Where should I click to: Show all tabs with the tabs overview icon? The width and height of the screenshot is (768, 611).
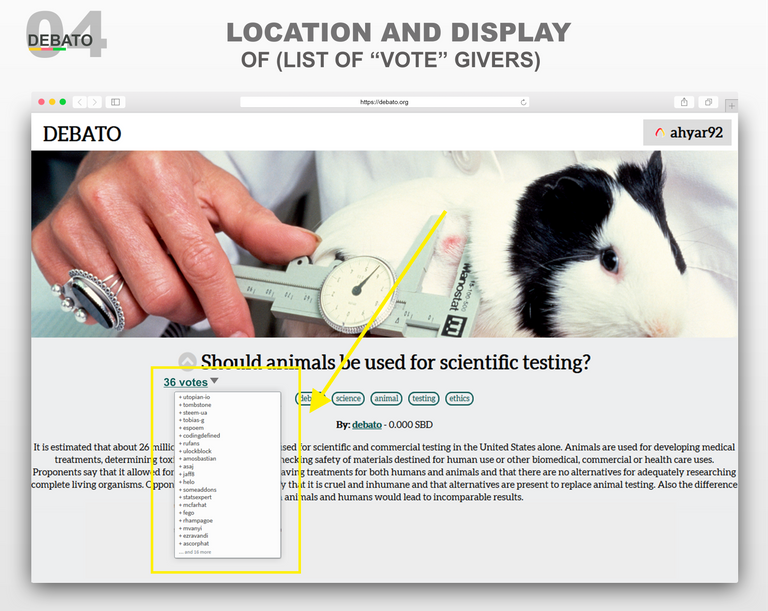(x=708, y=102)
